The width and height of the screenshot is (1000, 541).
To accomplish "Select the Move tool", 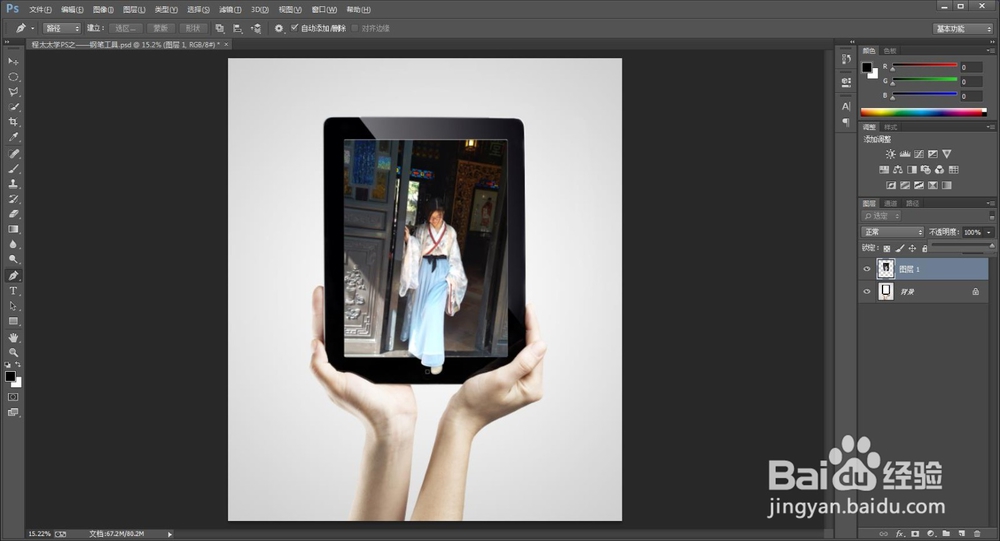I will coord(13,61).
